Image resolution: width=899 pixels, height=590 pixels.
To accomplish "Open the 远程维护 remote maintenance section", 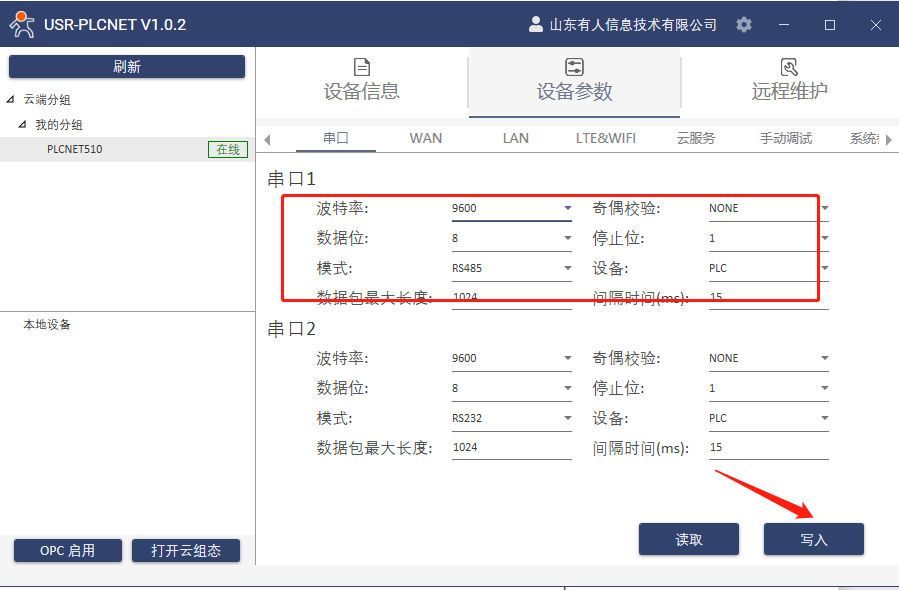I will 789,80.
